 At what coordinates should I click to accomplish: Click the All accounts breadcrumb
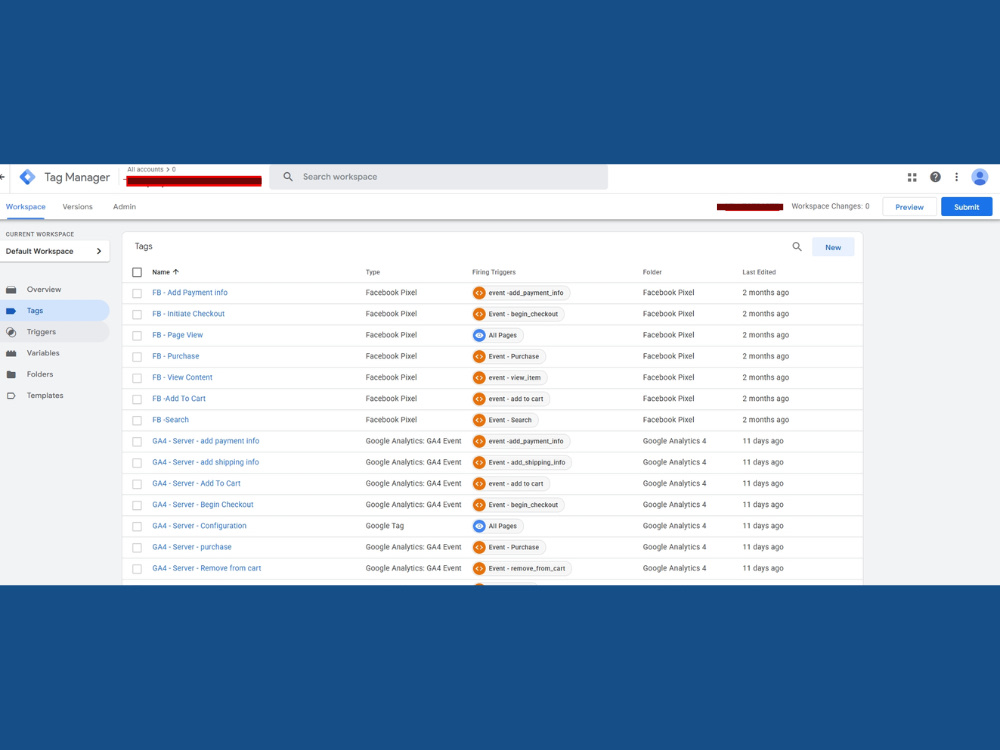click(145, 170)
